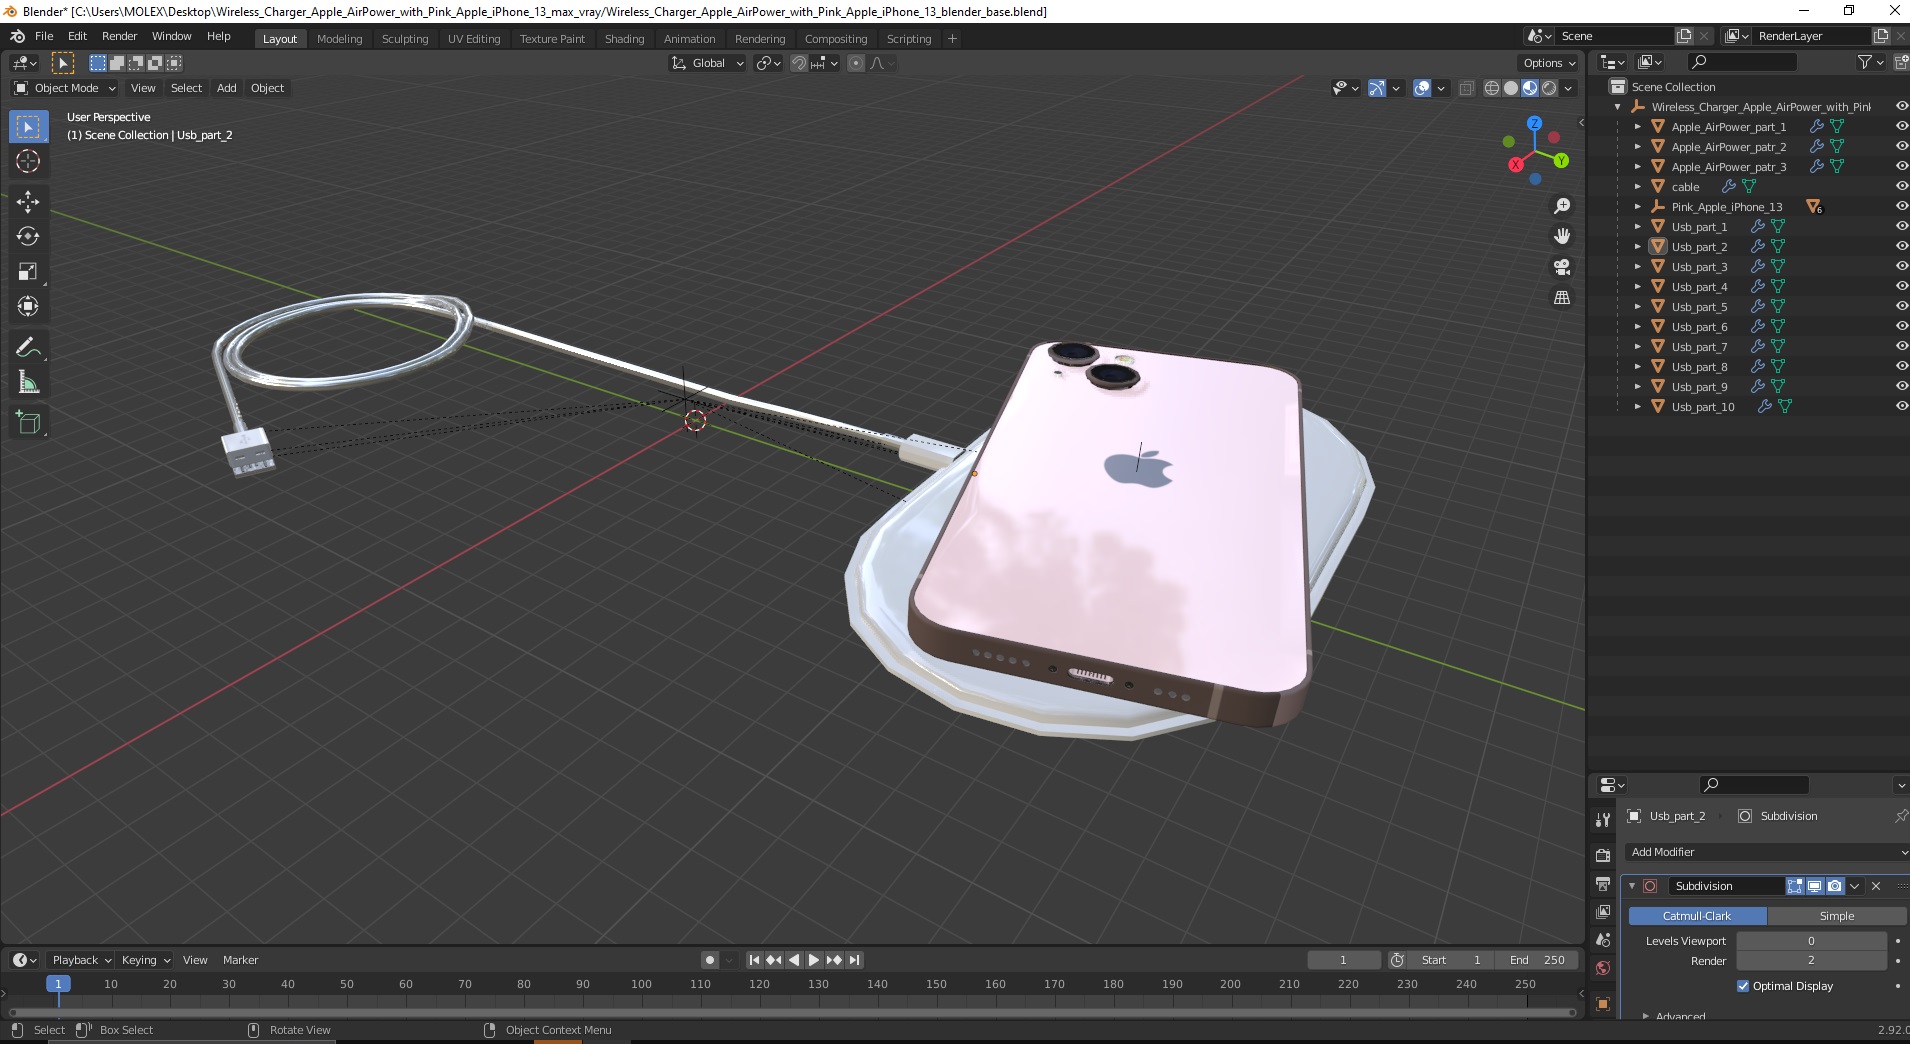Collapse the Wireless_Charger collection
The height and width of the screenshot is (1044, 1910).
1618,107
